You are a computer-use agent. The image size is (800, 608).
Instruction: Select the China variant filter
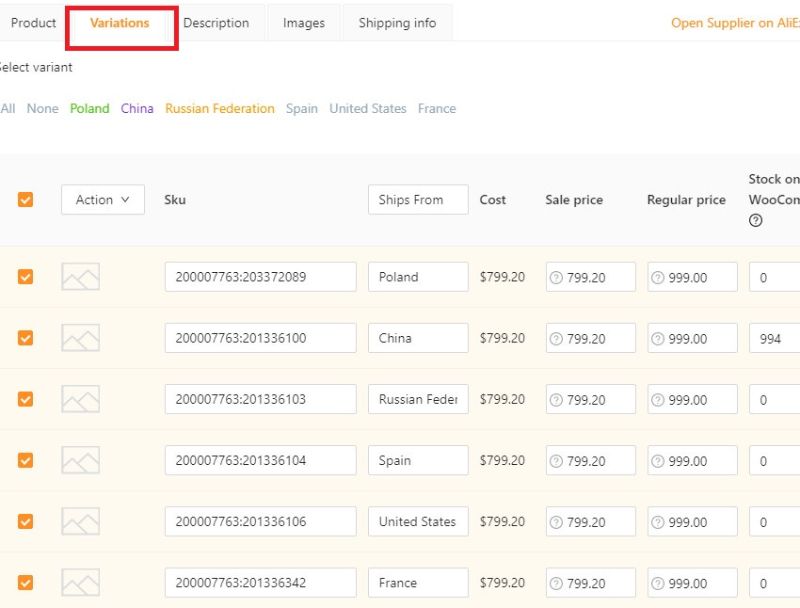pyautogui.click(x=137, y=108)
